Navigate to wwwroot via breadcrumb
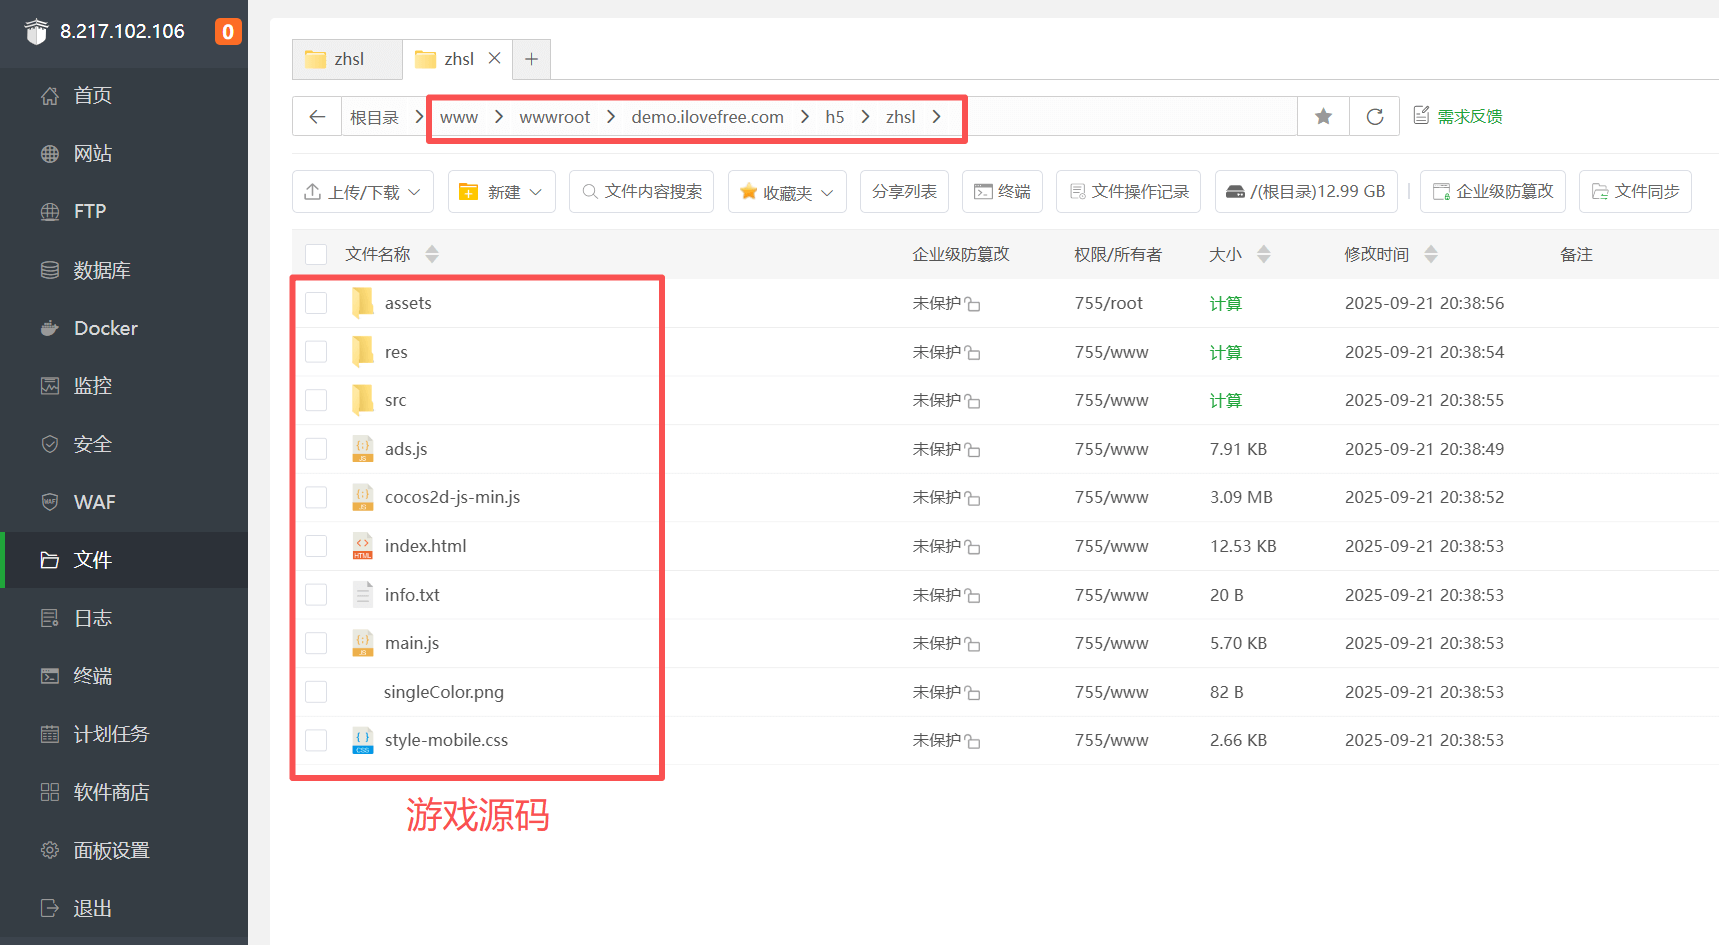This screenshot has height=945, width=1719. click(554, 116)
